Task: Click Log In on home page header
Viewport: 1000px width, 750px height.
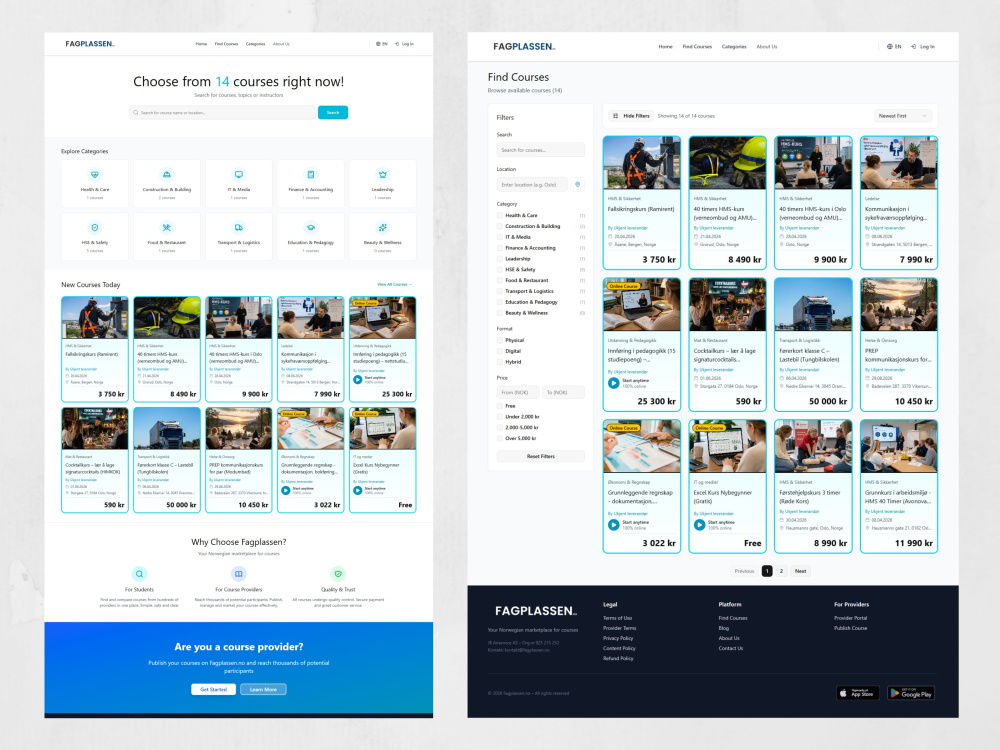Action: point(404,44)
